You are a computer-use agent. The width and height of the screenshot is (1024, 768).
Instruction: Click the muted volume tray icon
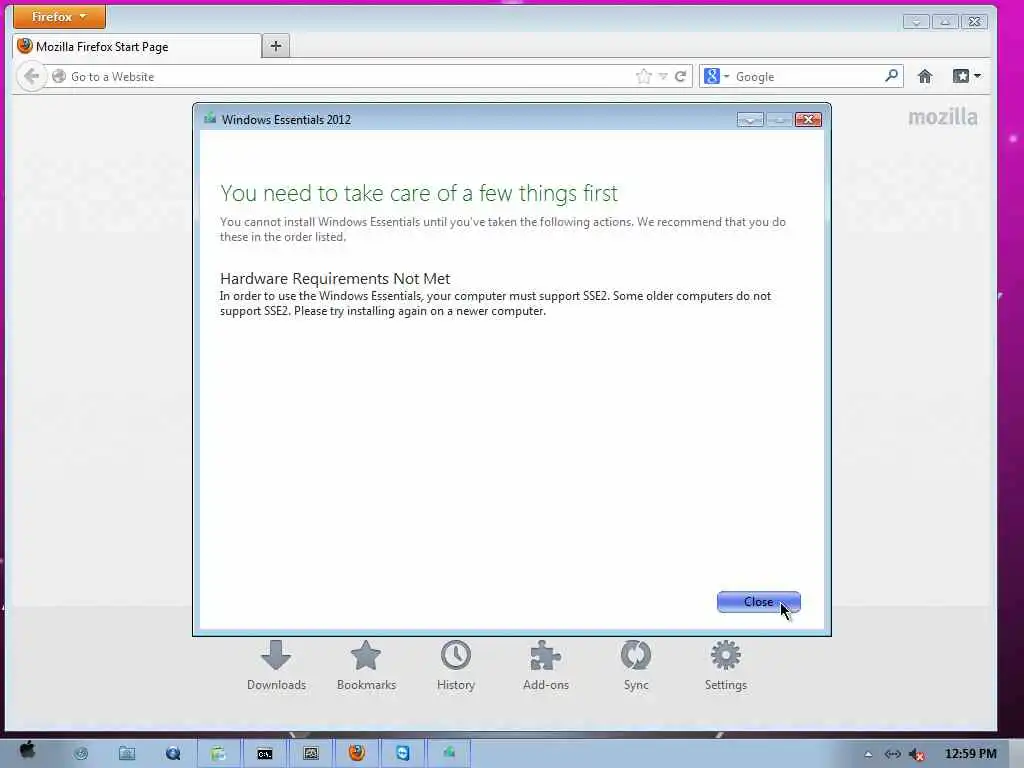(x=917, y=754)
